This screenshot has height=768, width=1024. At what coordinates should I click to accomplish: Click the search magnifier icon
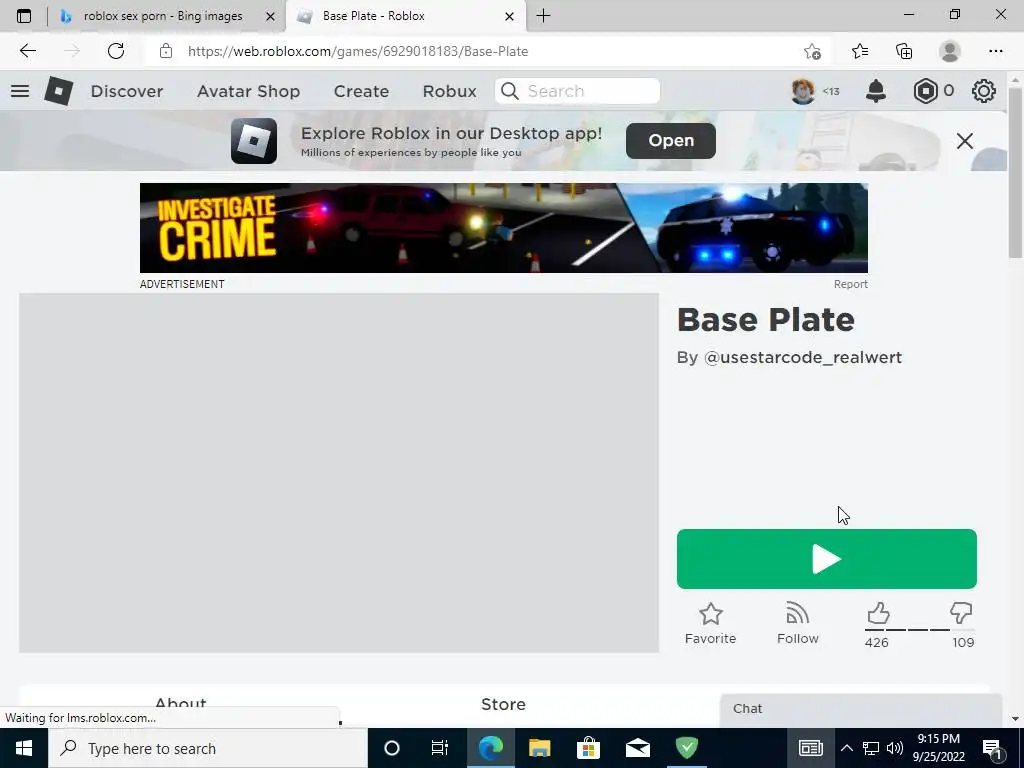point(510,91)
